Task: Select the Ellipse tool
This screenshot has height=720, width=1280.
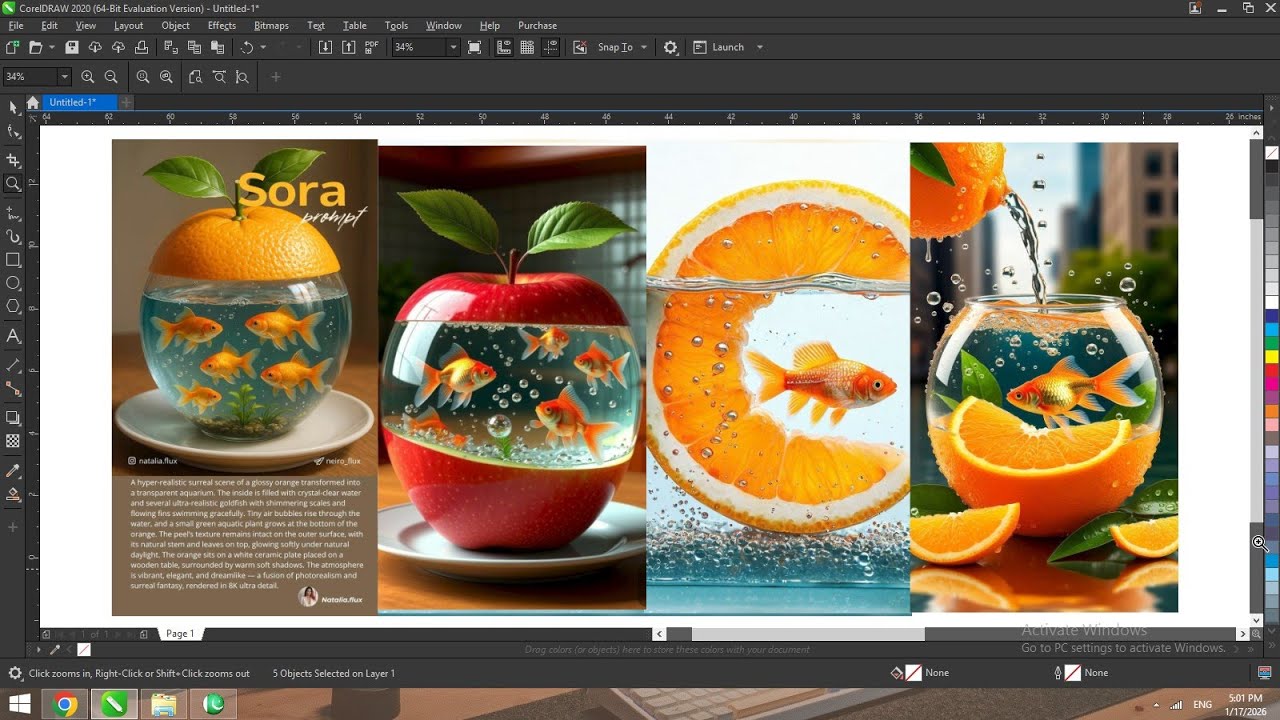Action: tap(13, 284)
